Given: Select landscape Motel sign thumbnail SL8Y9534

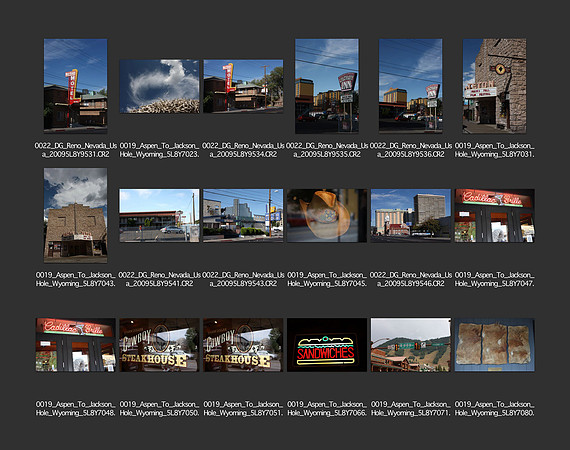Looking at the screenshot, I should 243,86.
